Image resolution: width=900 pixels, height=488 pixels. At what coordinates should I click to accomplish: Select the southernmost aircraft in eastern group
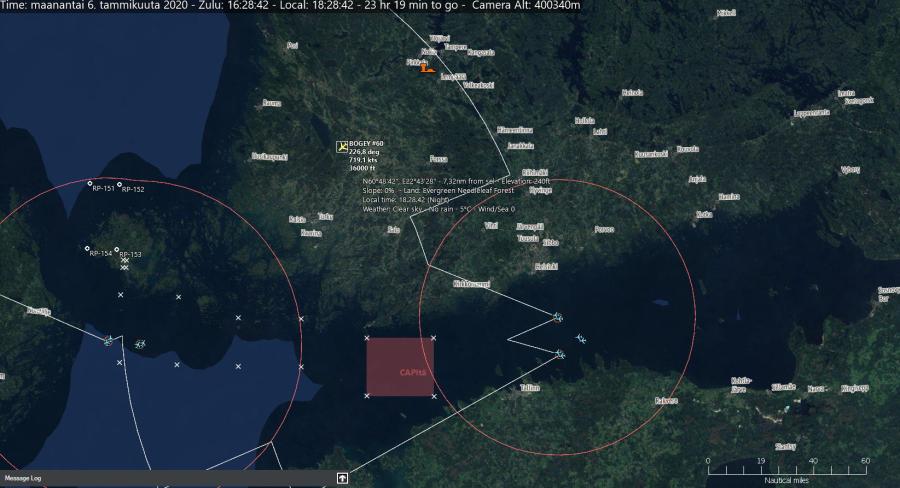click(560, 354)
